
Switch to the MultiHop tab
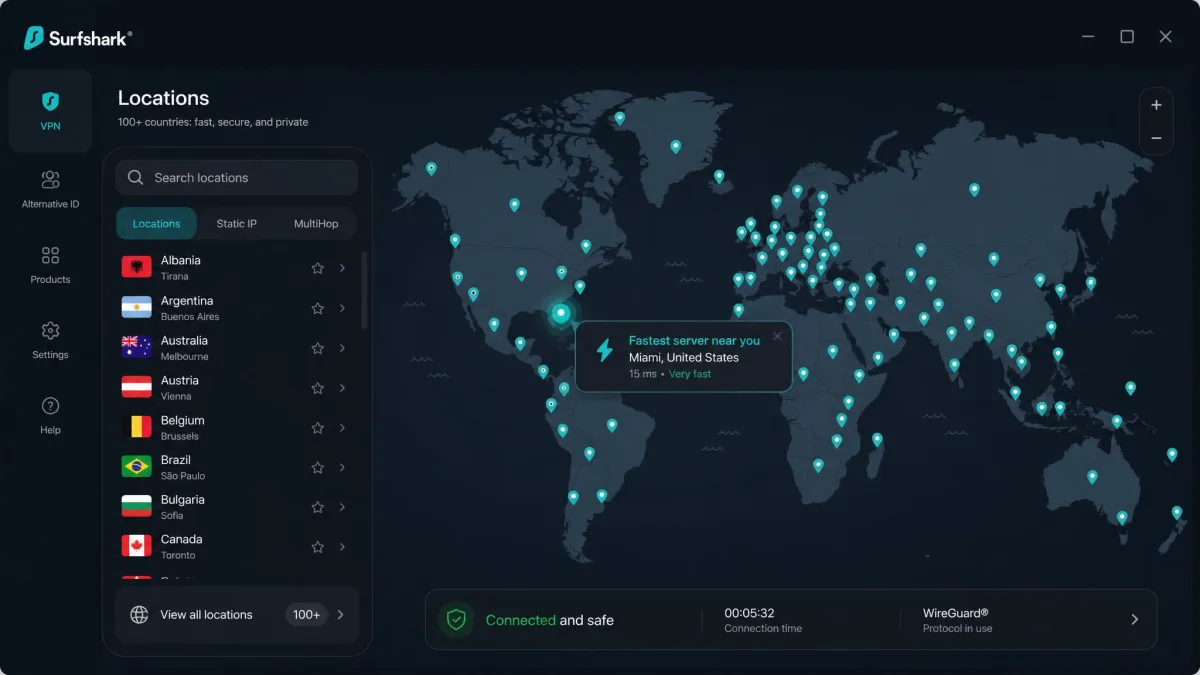(316, 224)
